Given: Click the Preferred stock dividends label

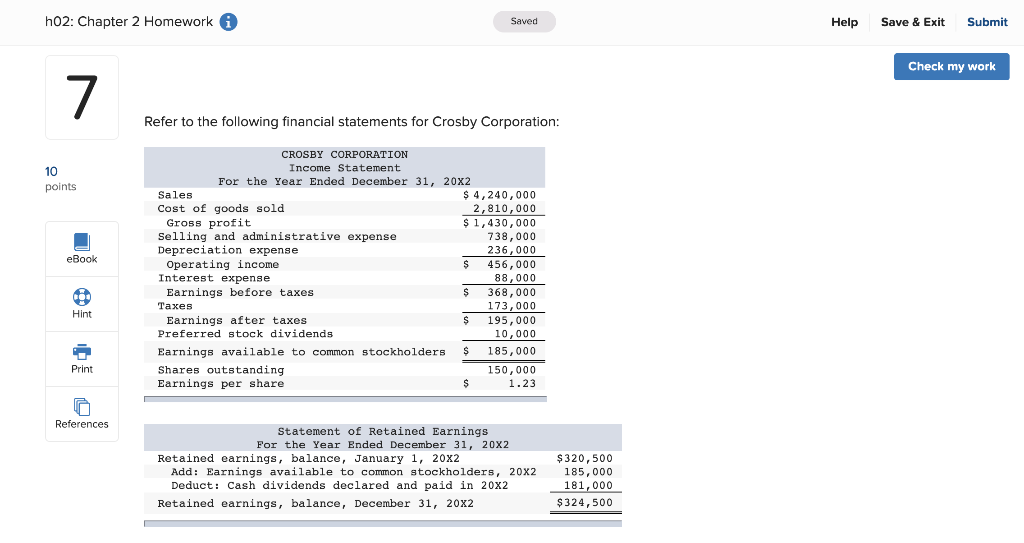Looking at the screenshot, I should point(245,334).
